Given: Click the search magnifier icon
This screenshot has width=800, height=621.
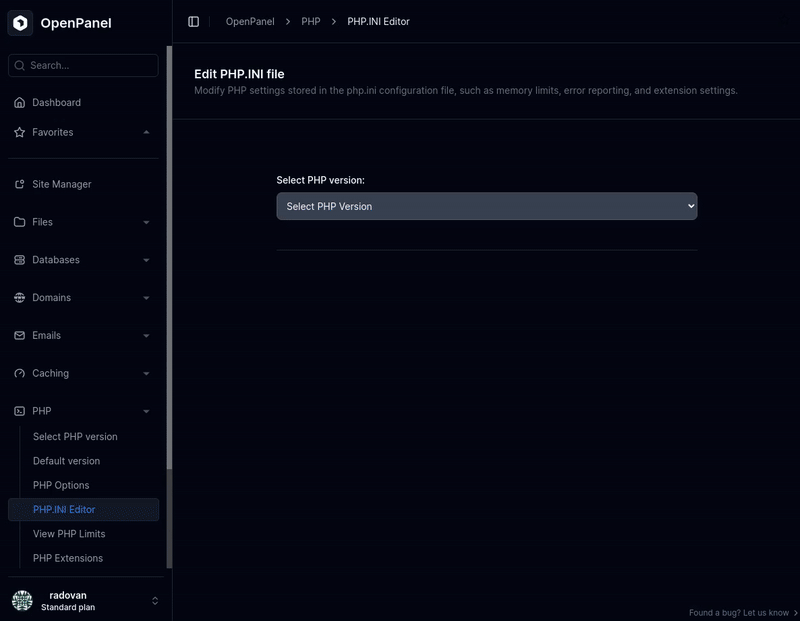Looking at the screenshot, I should coord(19,65).
